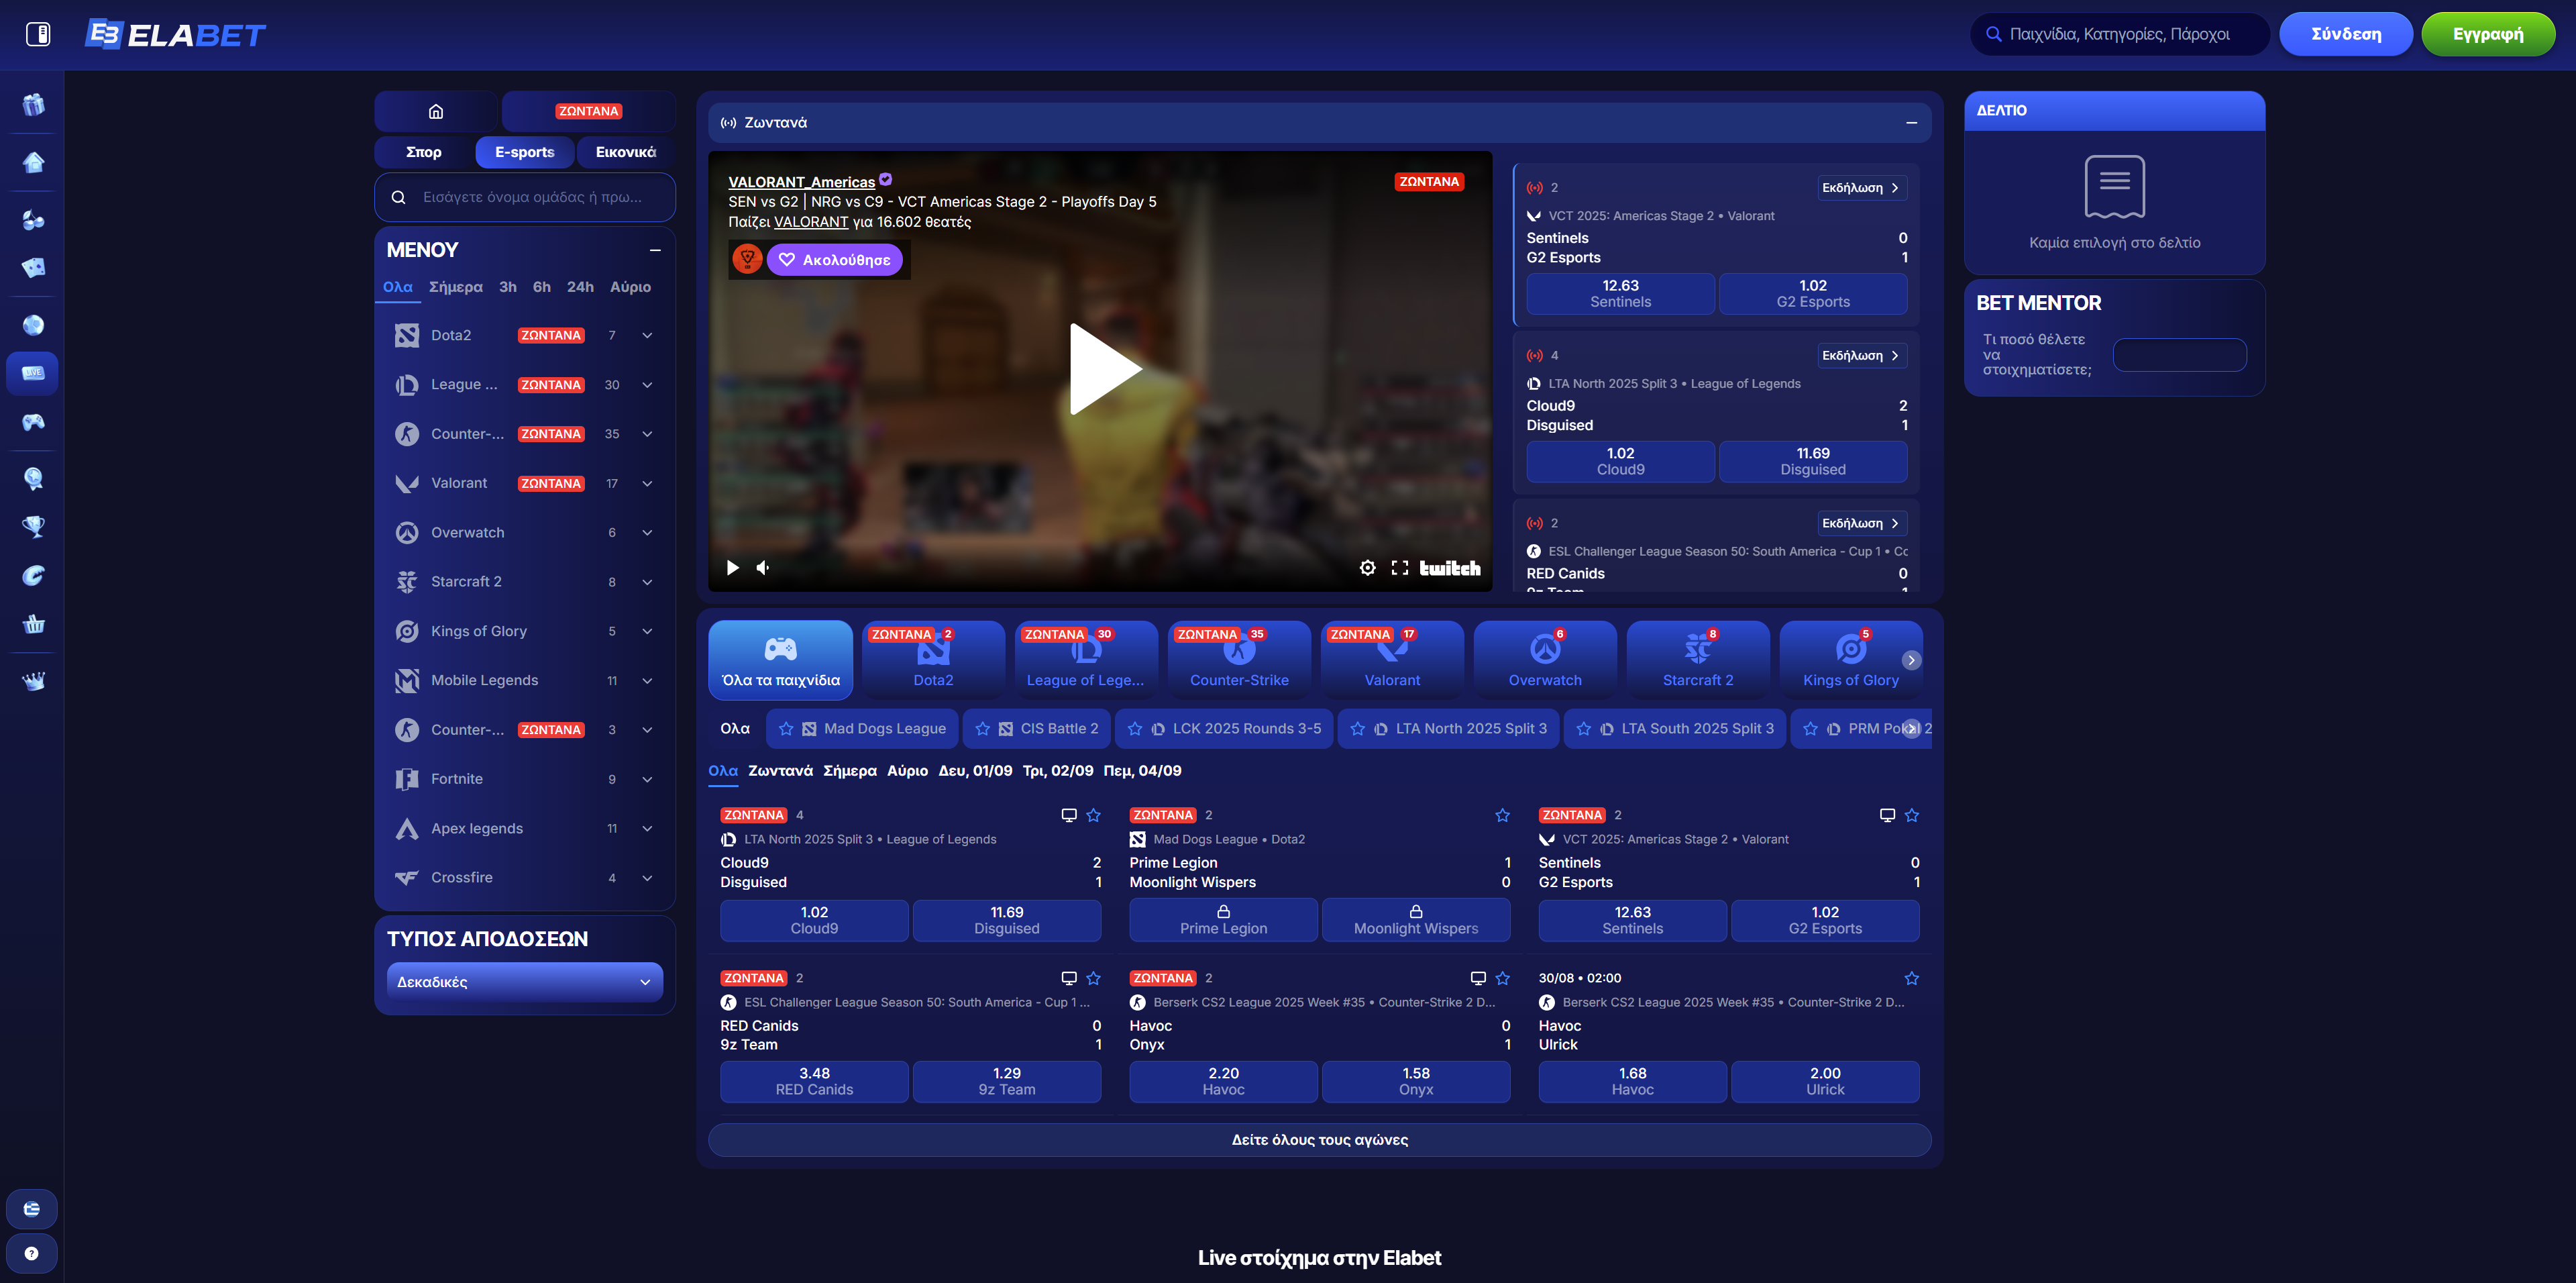
Task: Favorite the Cloud9 vs Disguised match star
Action: point(1093,815)
